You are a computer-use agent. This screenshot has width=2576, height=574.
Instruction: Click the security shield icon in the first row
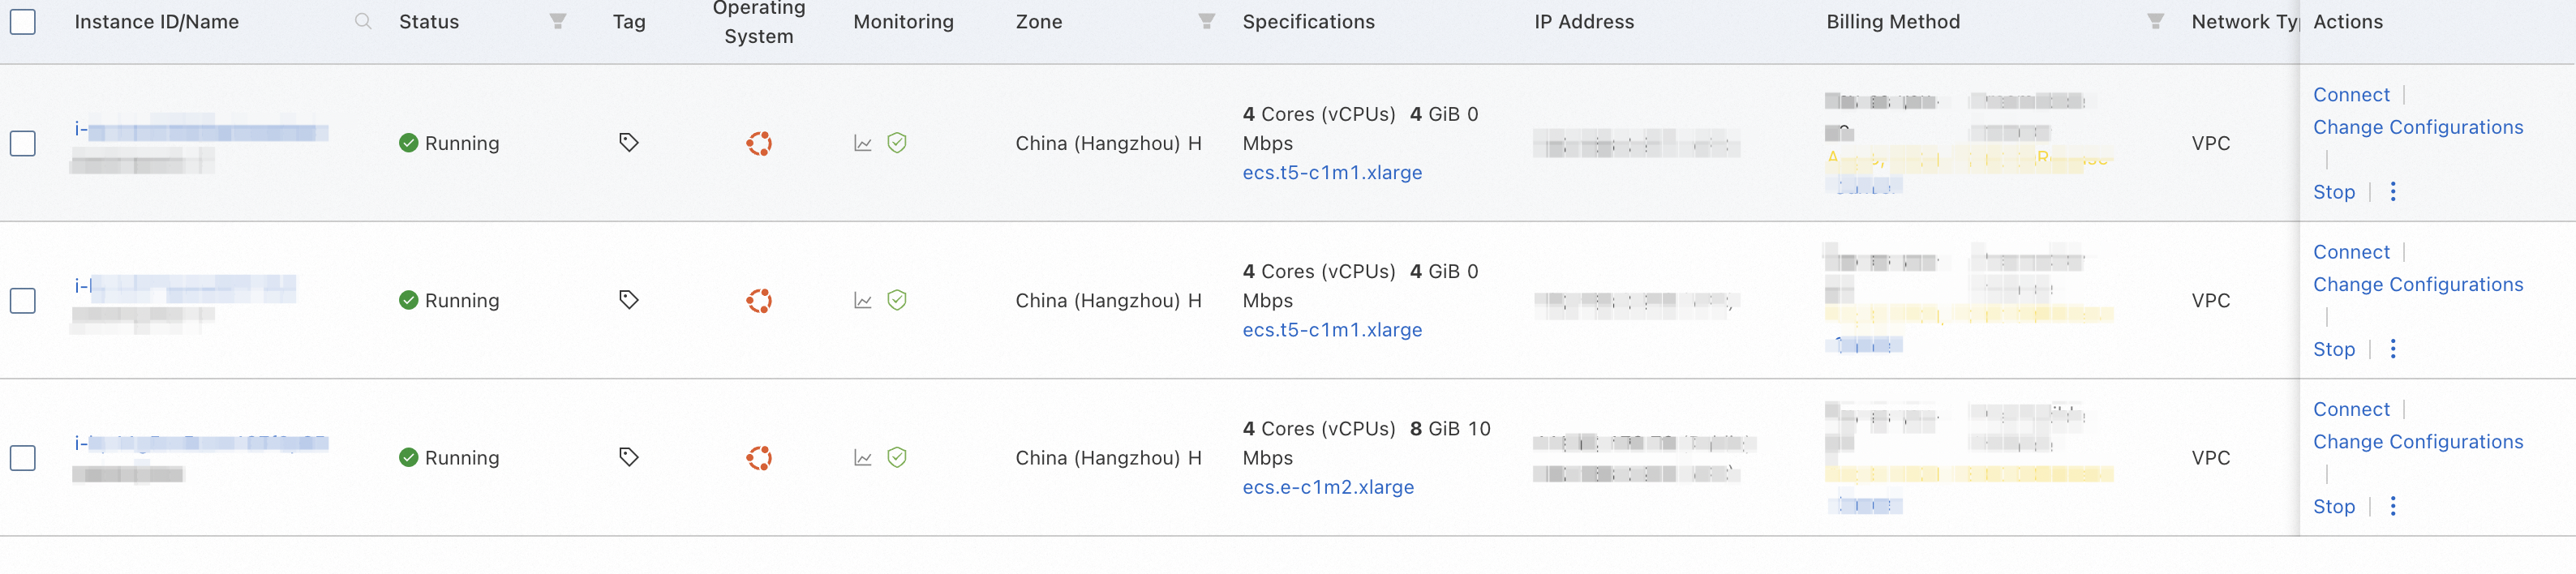coord(897,143)
